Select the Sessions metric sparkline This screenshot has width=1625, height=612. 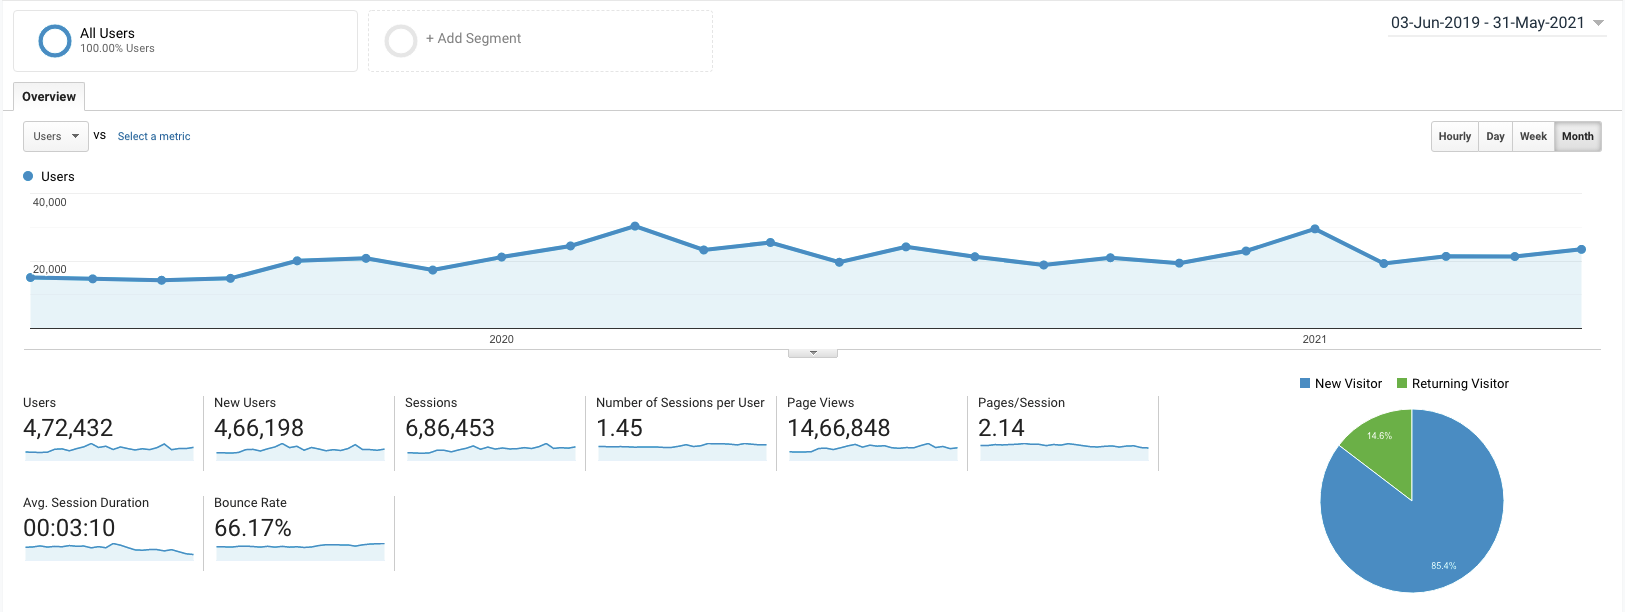coord(491,451)
